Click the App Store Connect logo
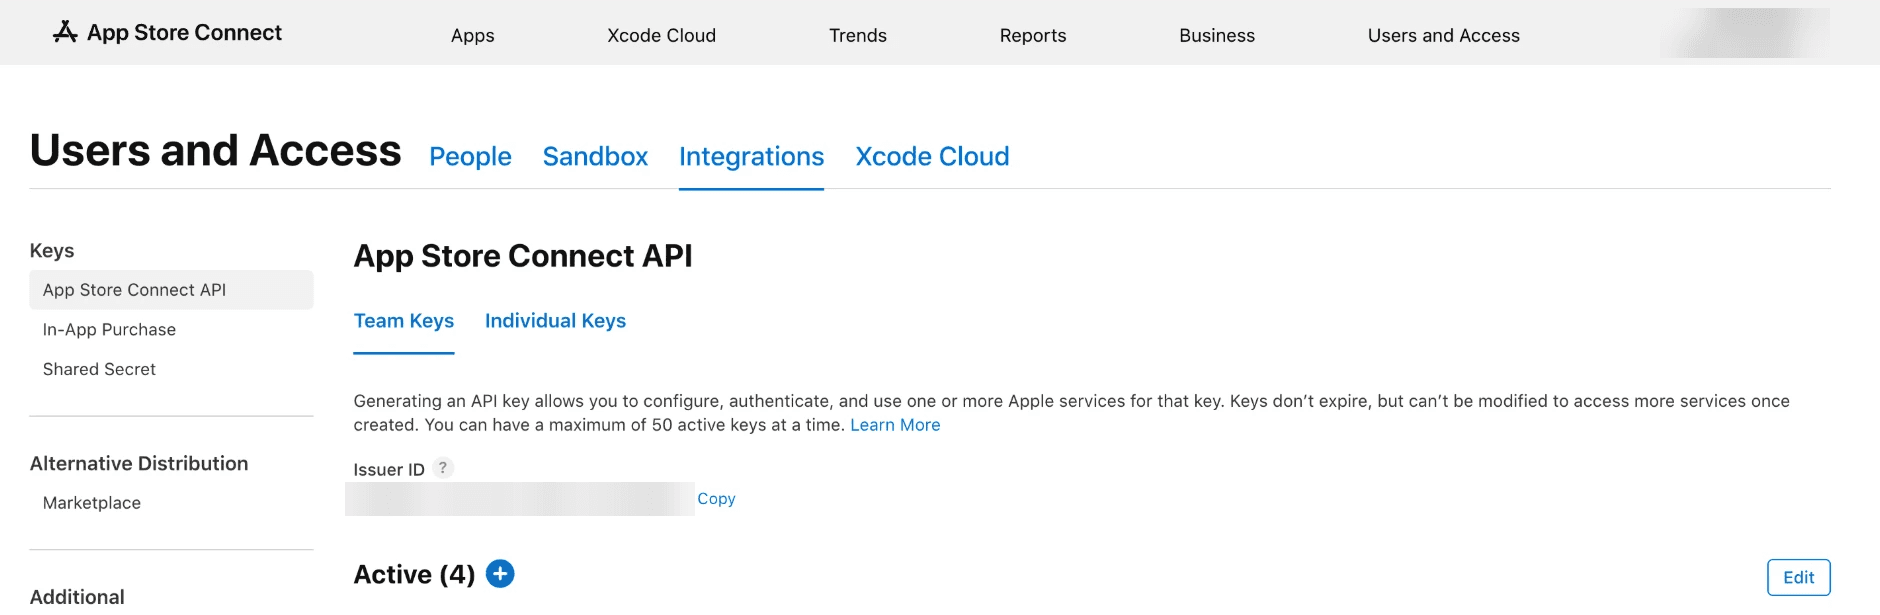 (x=167, y=33)
